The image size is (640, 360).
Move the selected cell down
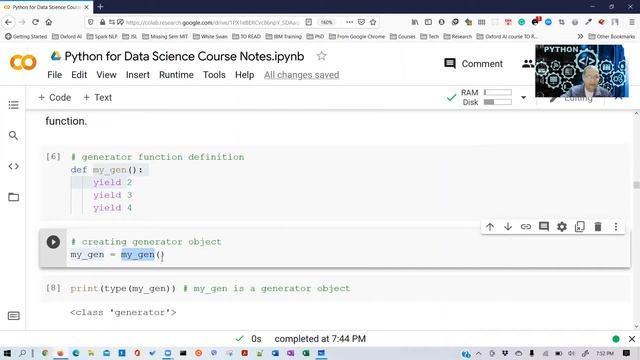(508, 227)
